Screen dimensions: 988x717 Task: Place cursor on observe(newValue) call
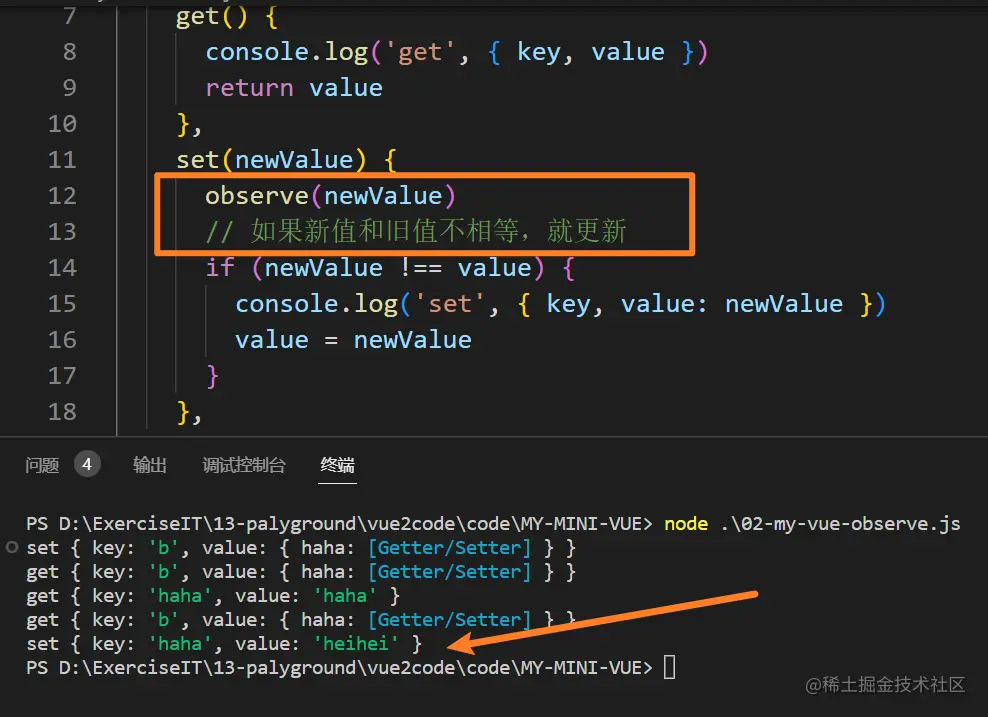coord(330,196)
